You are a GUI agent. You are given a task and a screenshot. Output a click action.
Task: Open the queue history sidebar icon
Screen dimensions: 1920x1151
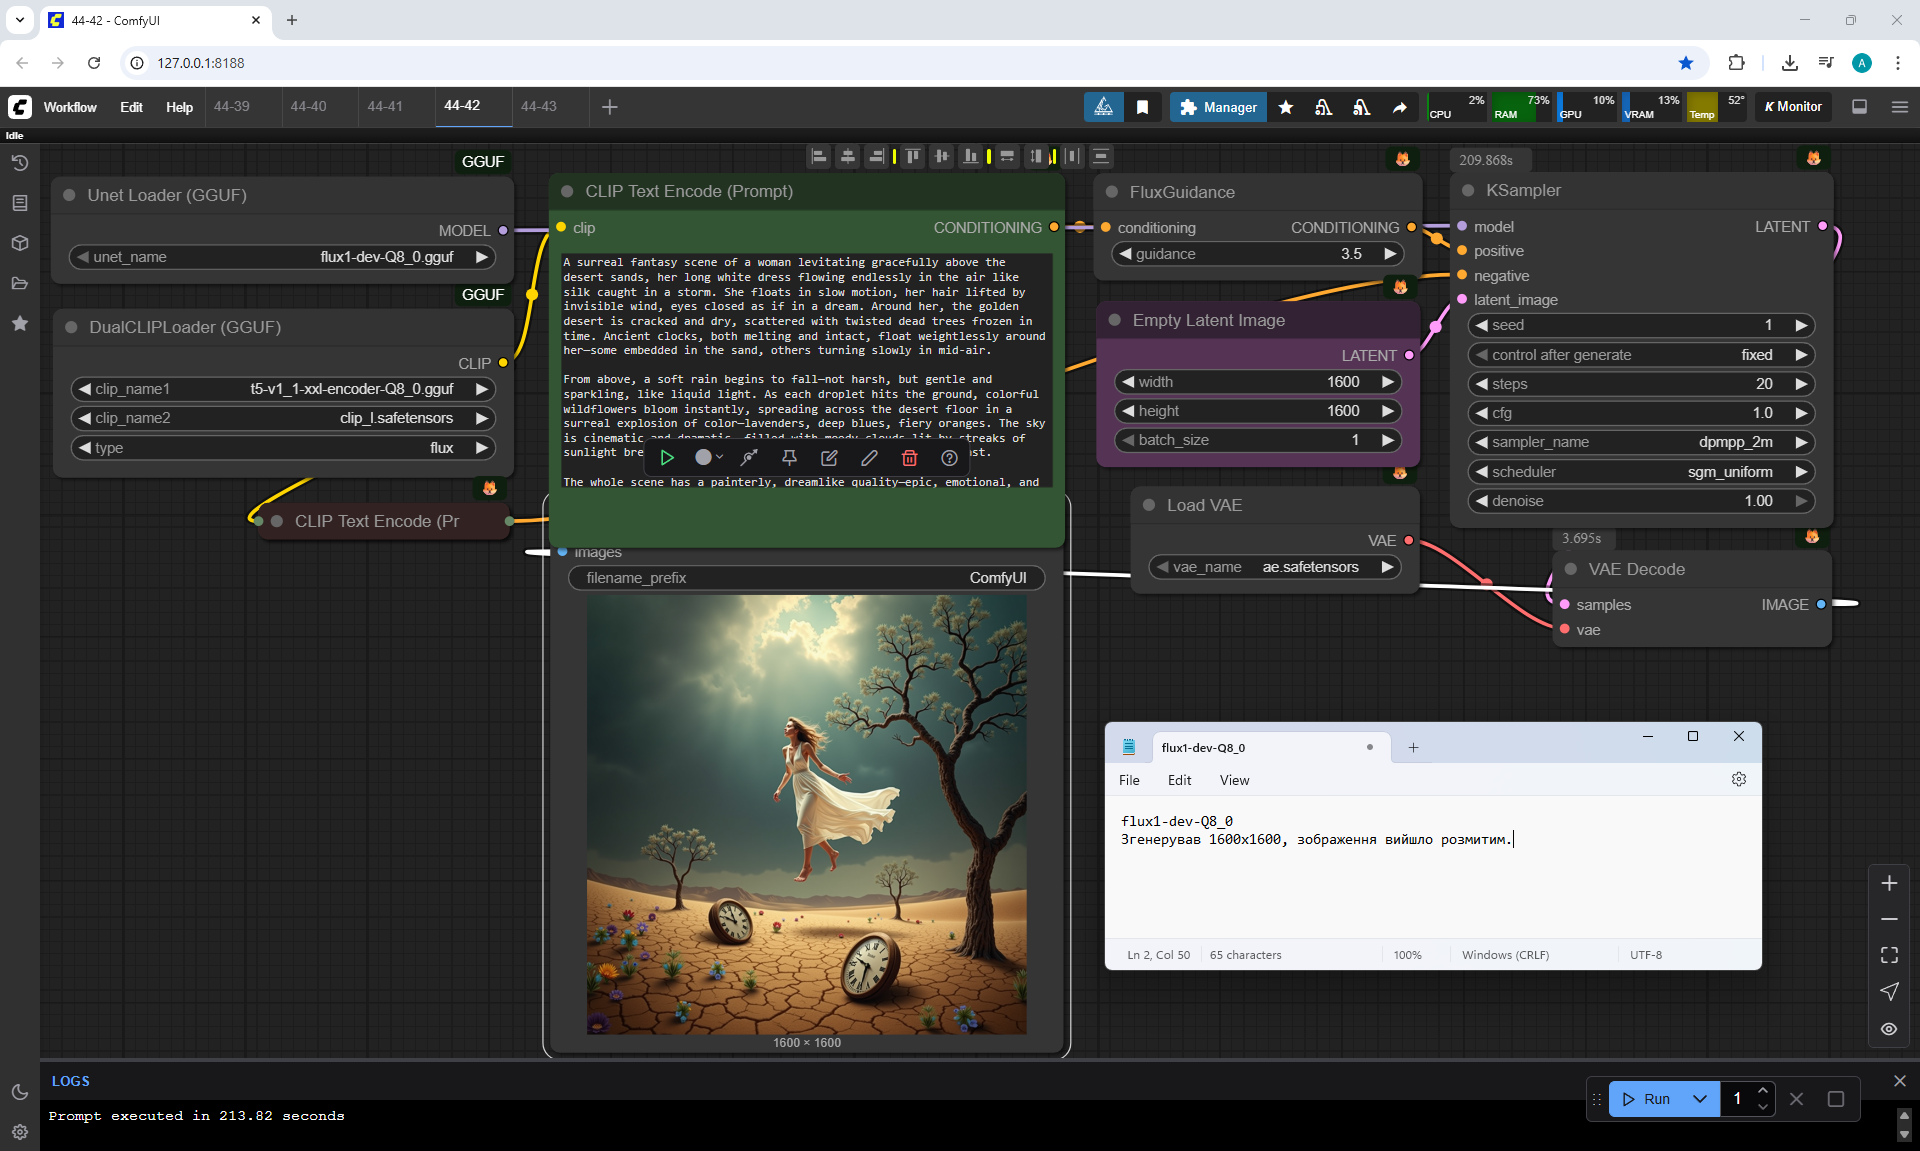(20, 163)
